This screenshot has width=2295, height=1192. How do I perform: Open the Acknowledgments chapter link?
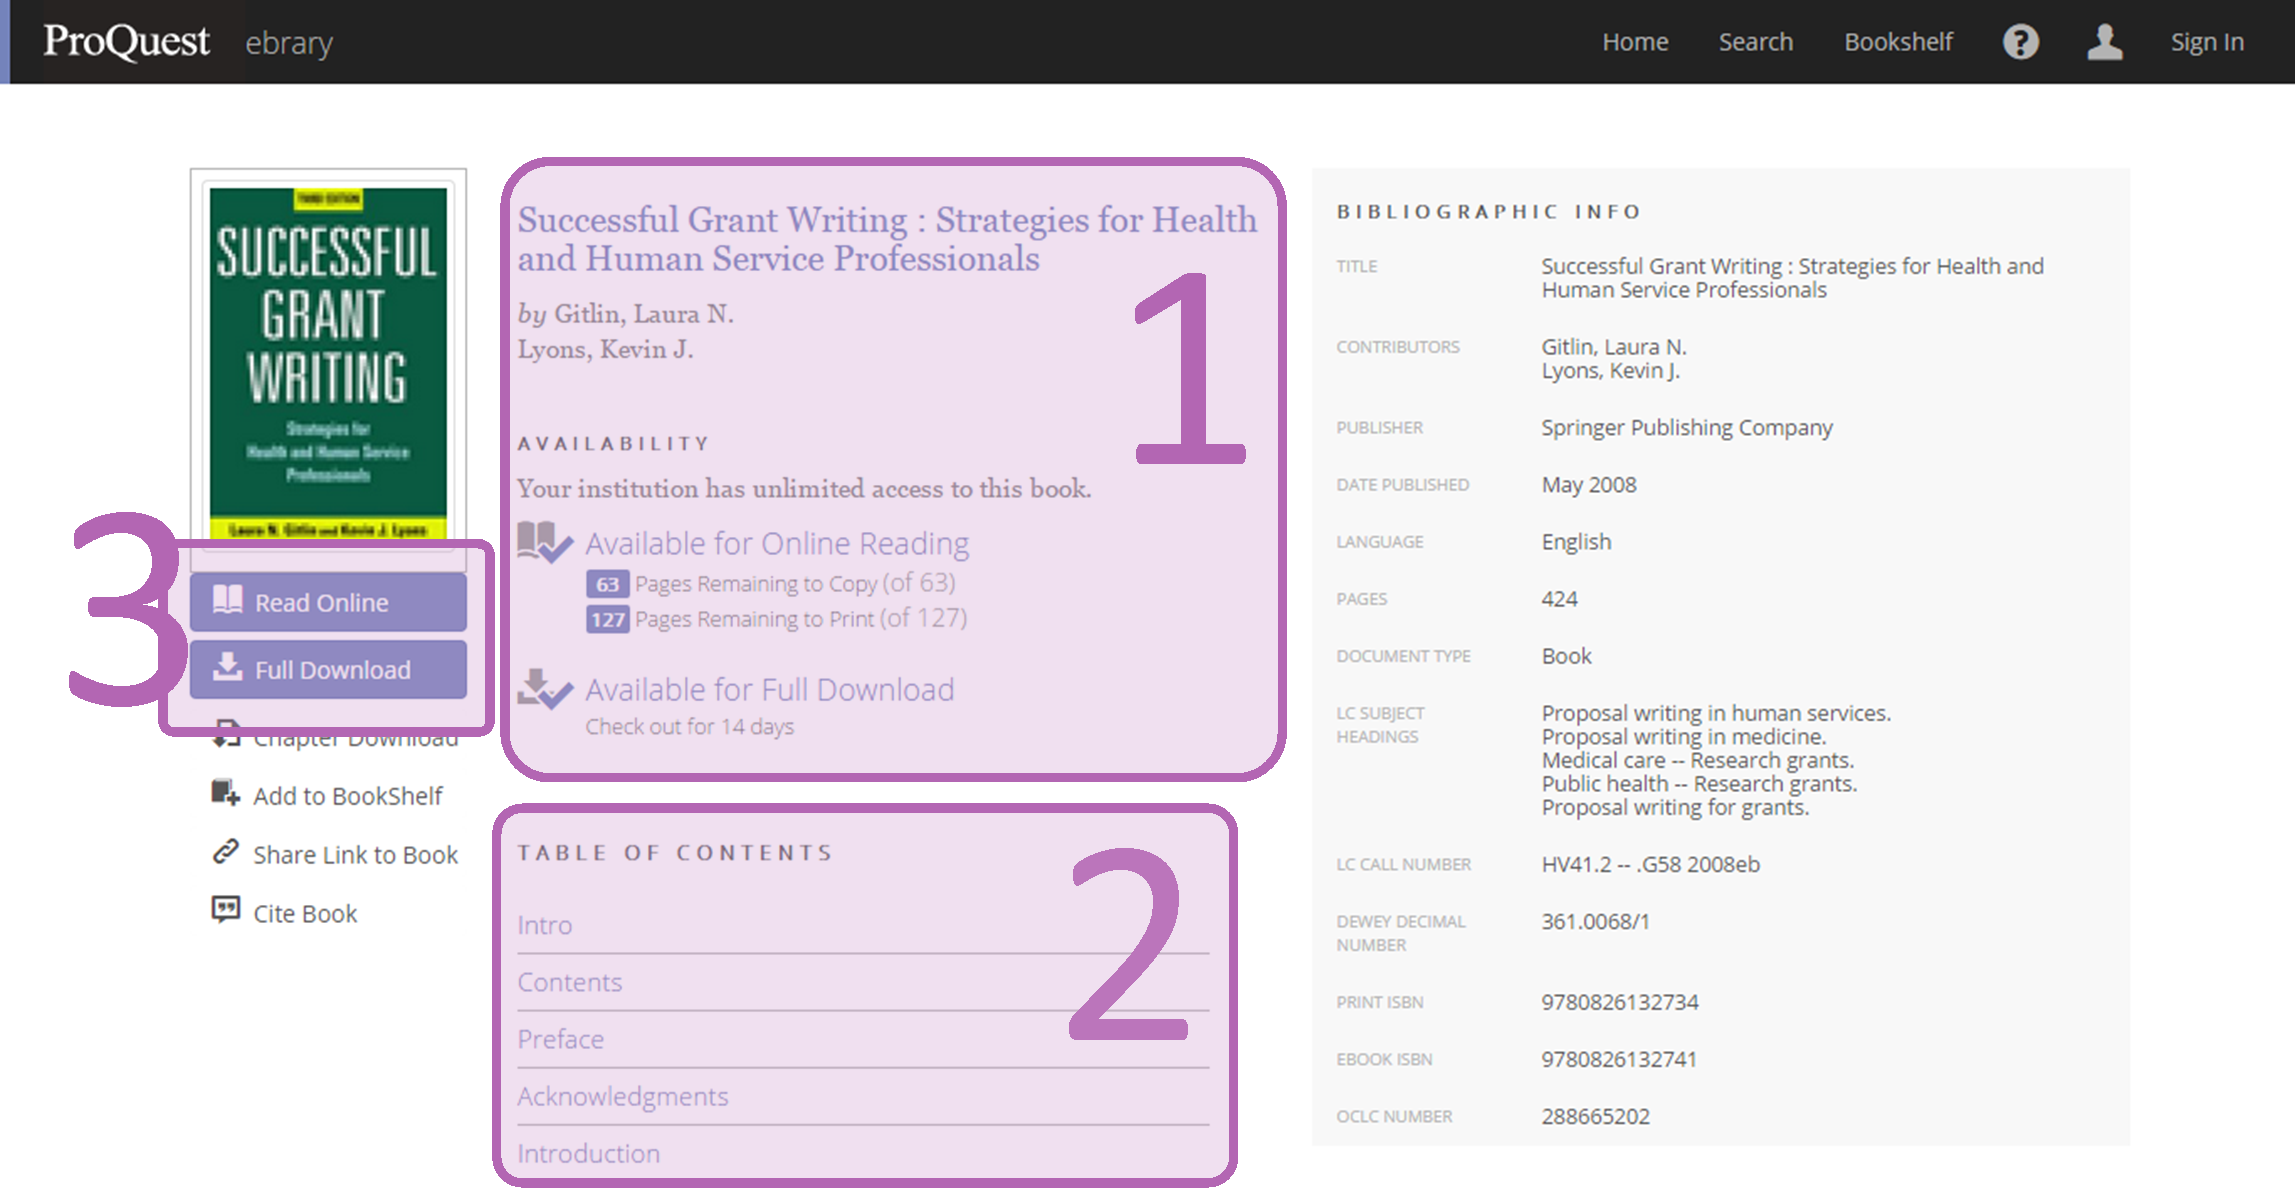pos(623,1096)
